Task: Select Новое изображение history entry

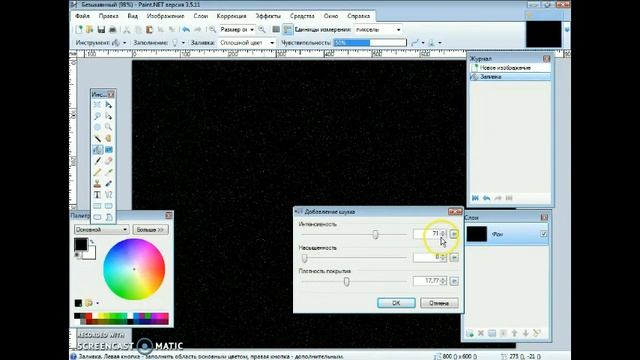Action: 510,68
